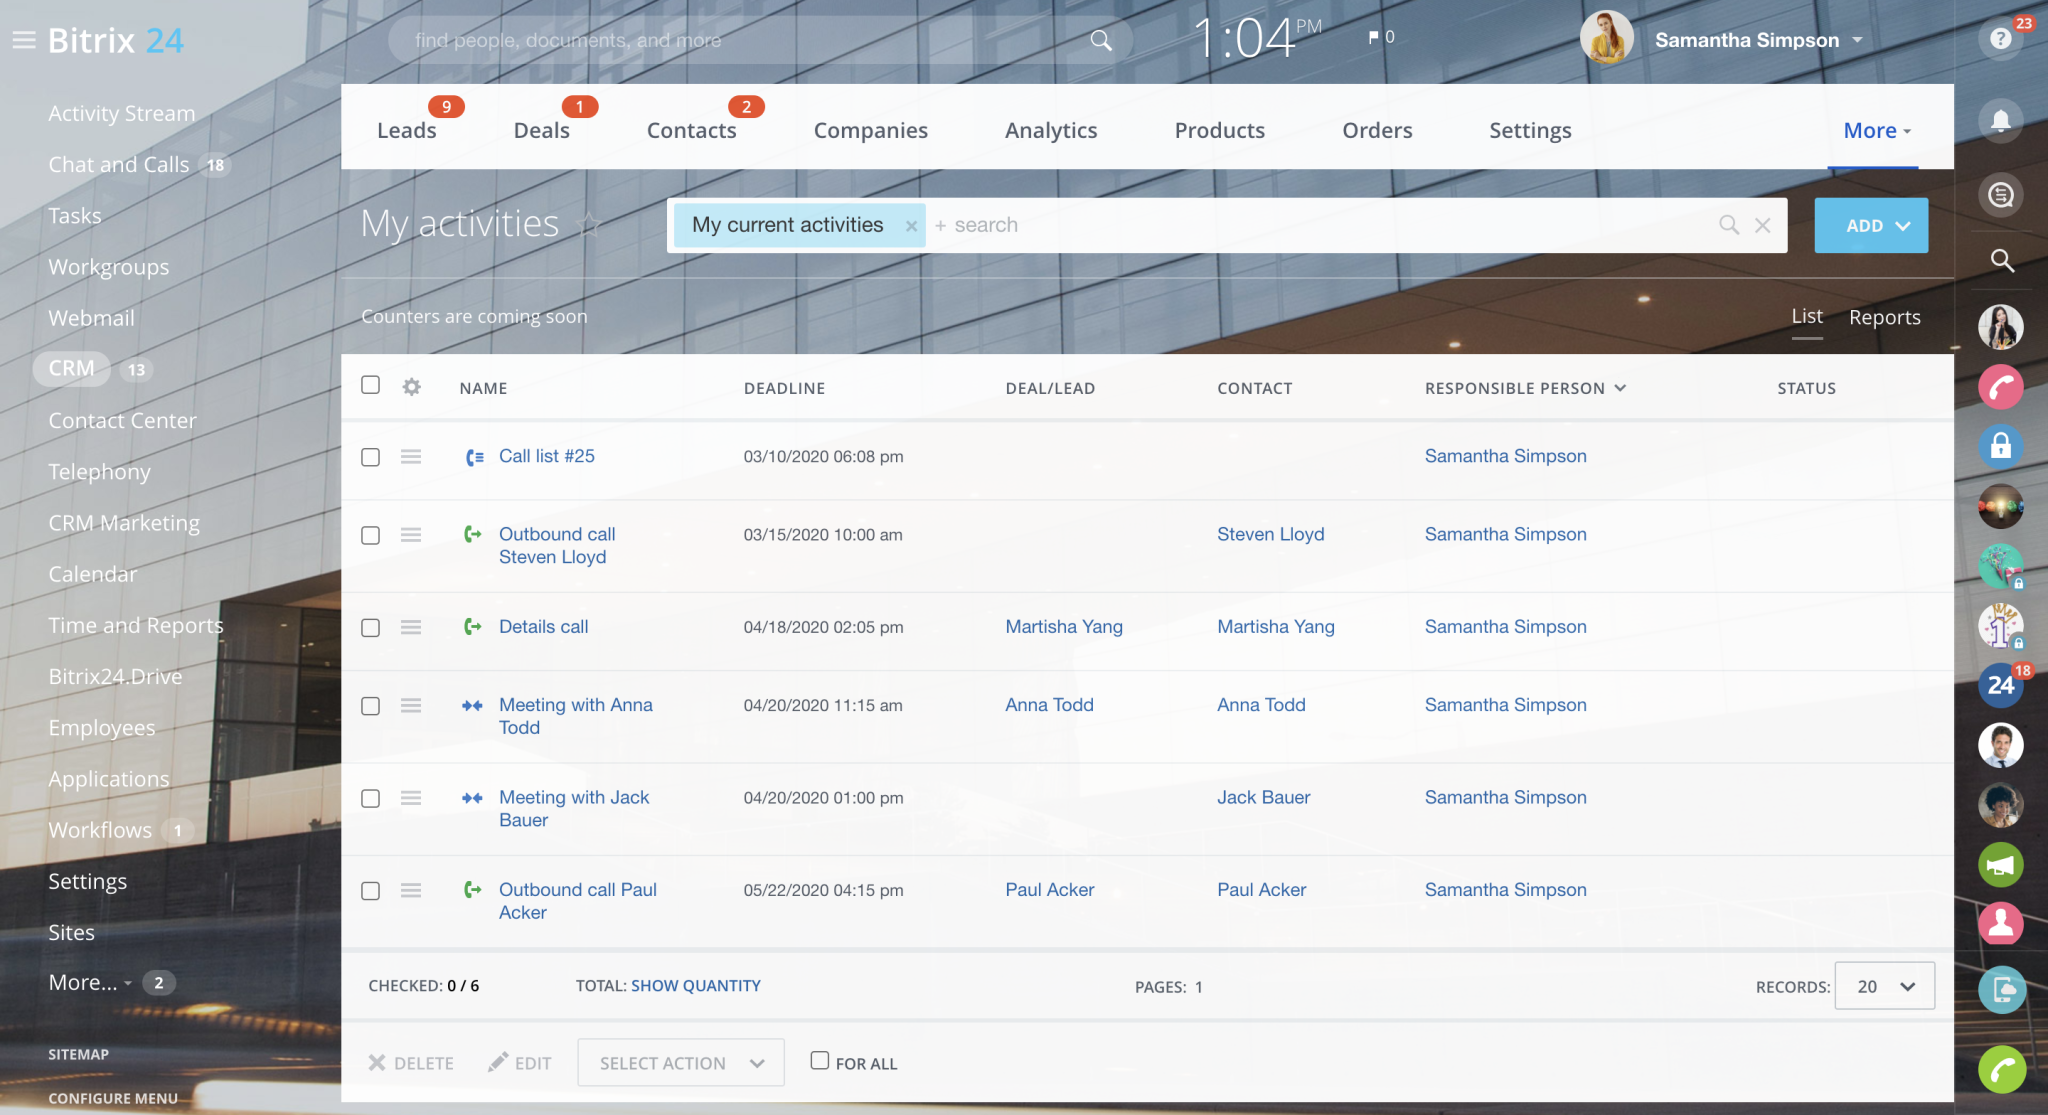Switch to Reports view
2048x1115 pixels.
[x=1884, y=317]
